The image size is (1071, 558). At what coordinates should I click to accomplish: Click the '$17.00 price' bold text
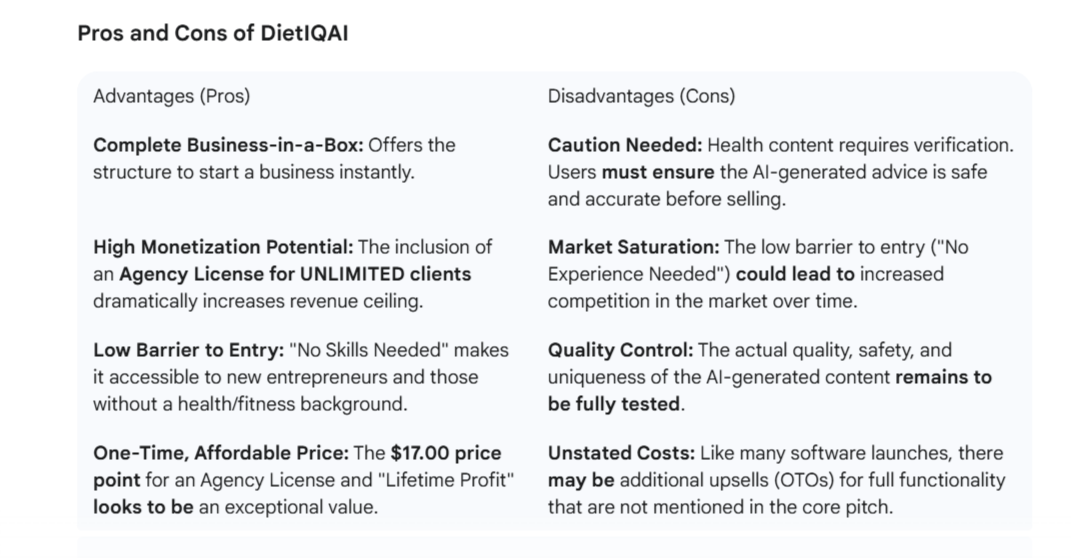tap(446, 453)
